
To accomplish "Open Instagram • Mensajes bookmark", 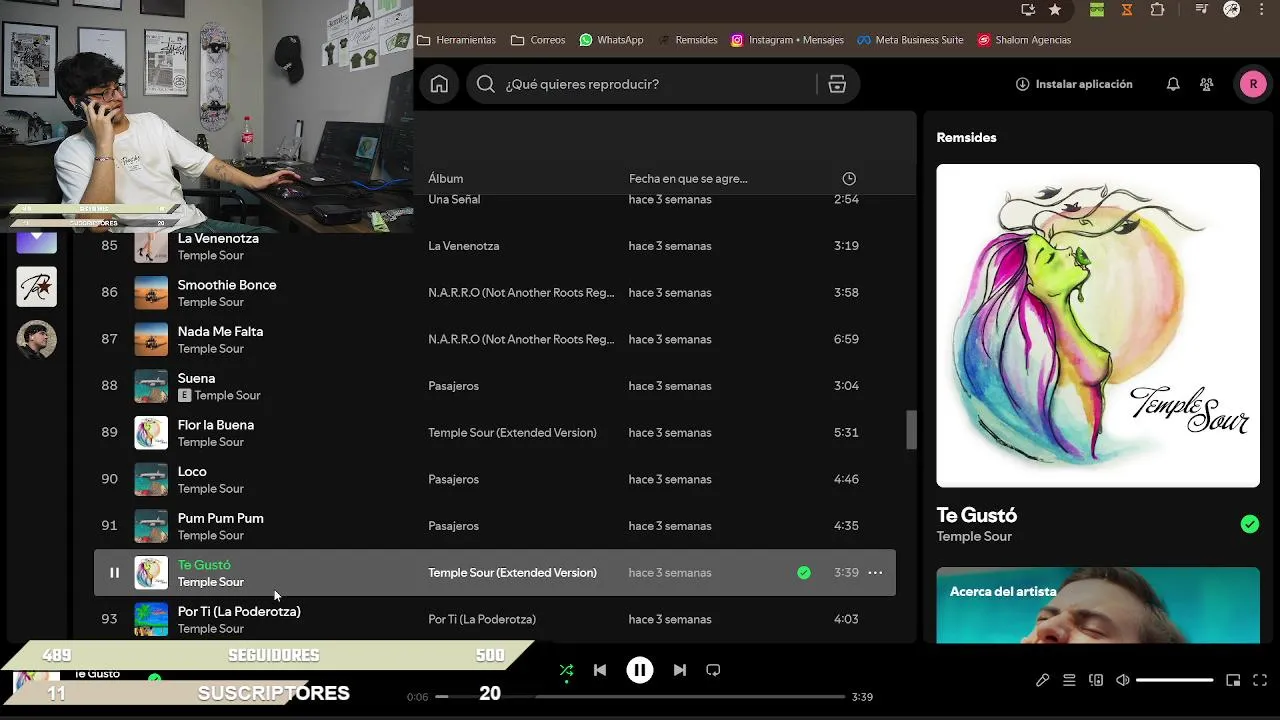I will tap(787, 40).
